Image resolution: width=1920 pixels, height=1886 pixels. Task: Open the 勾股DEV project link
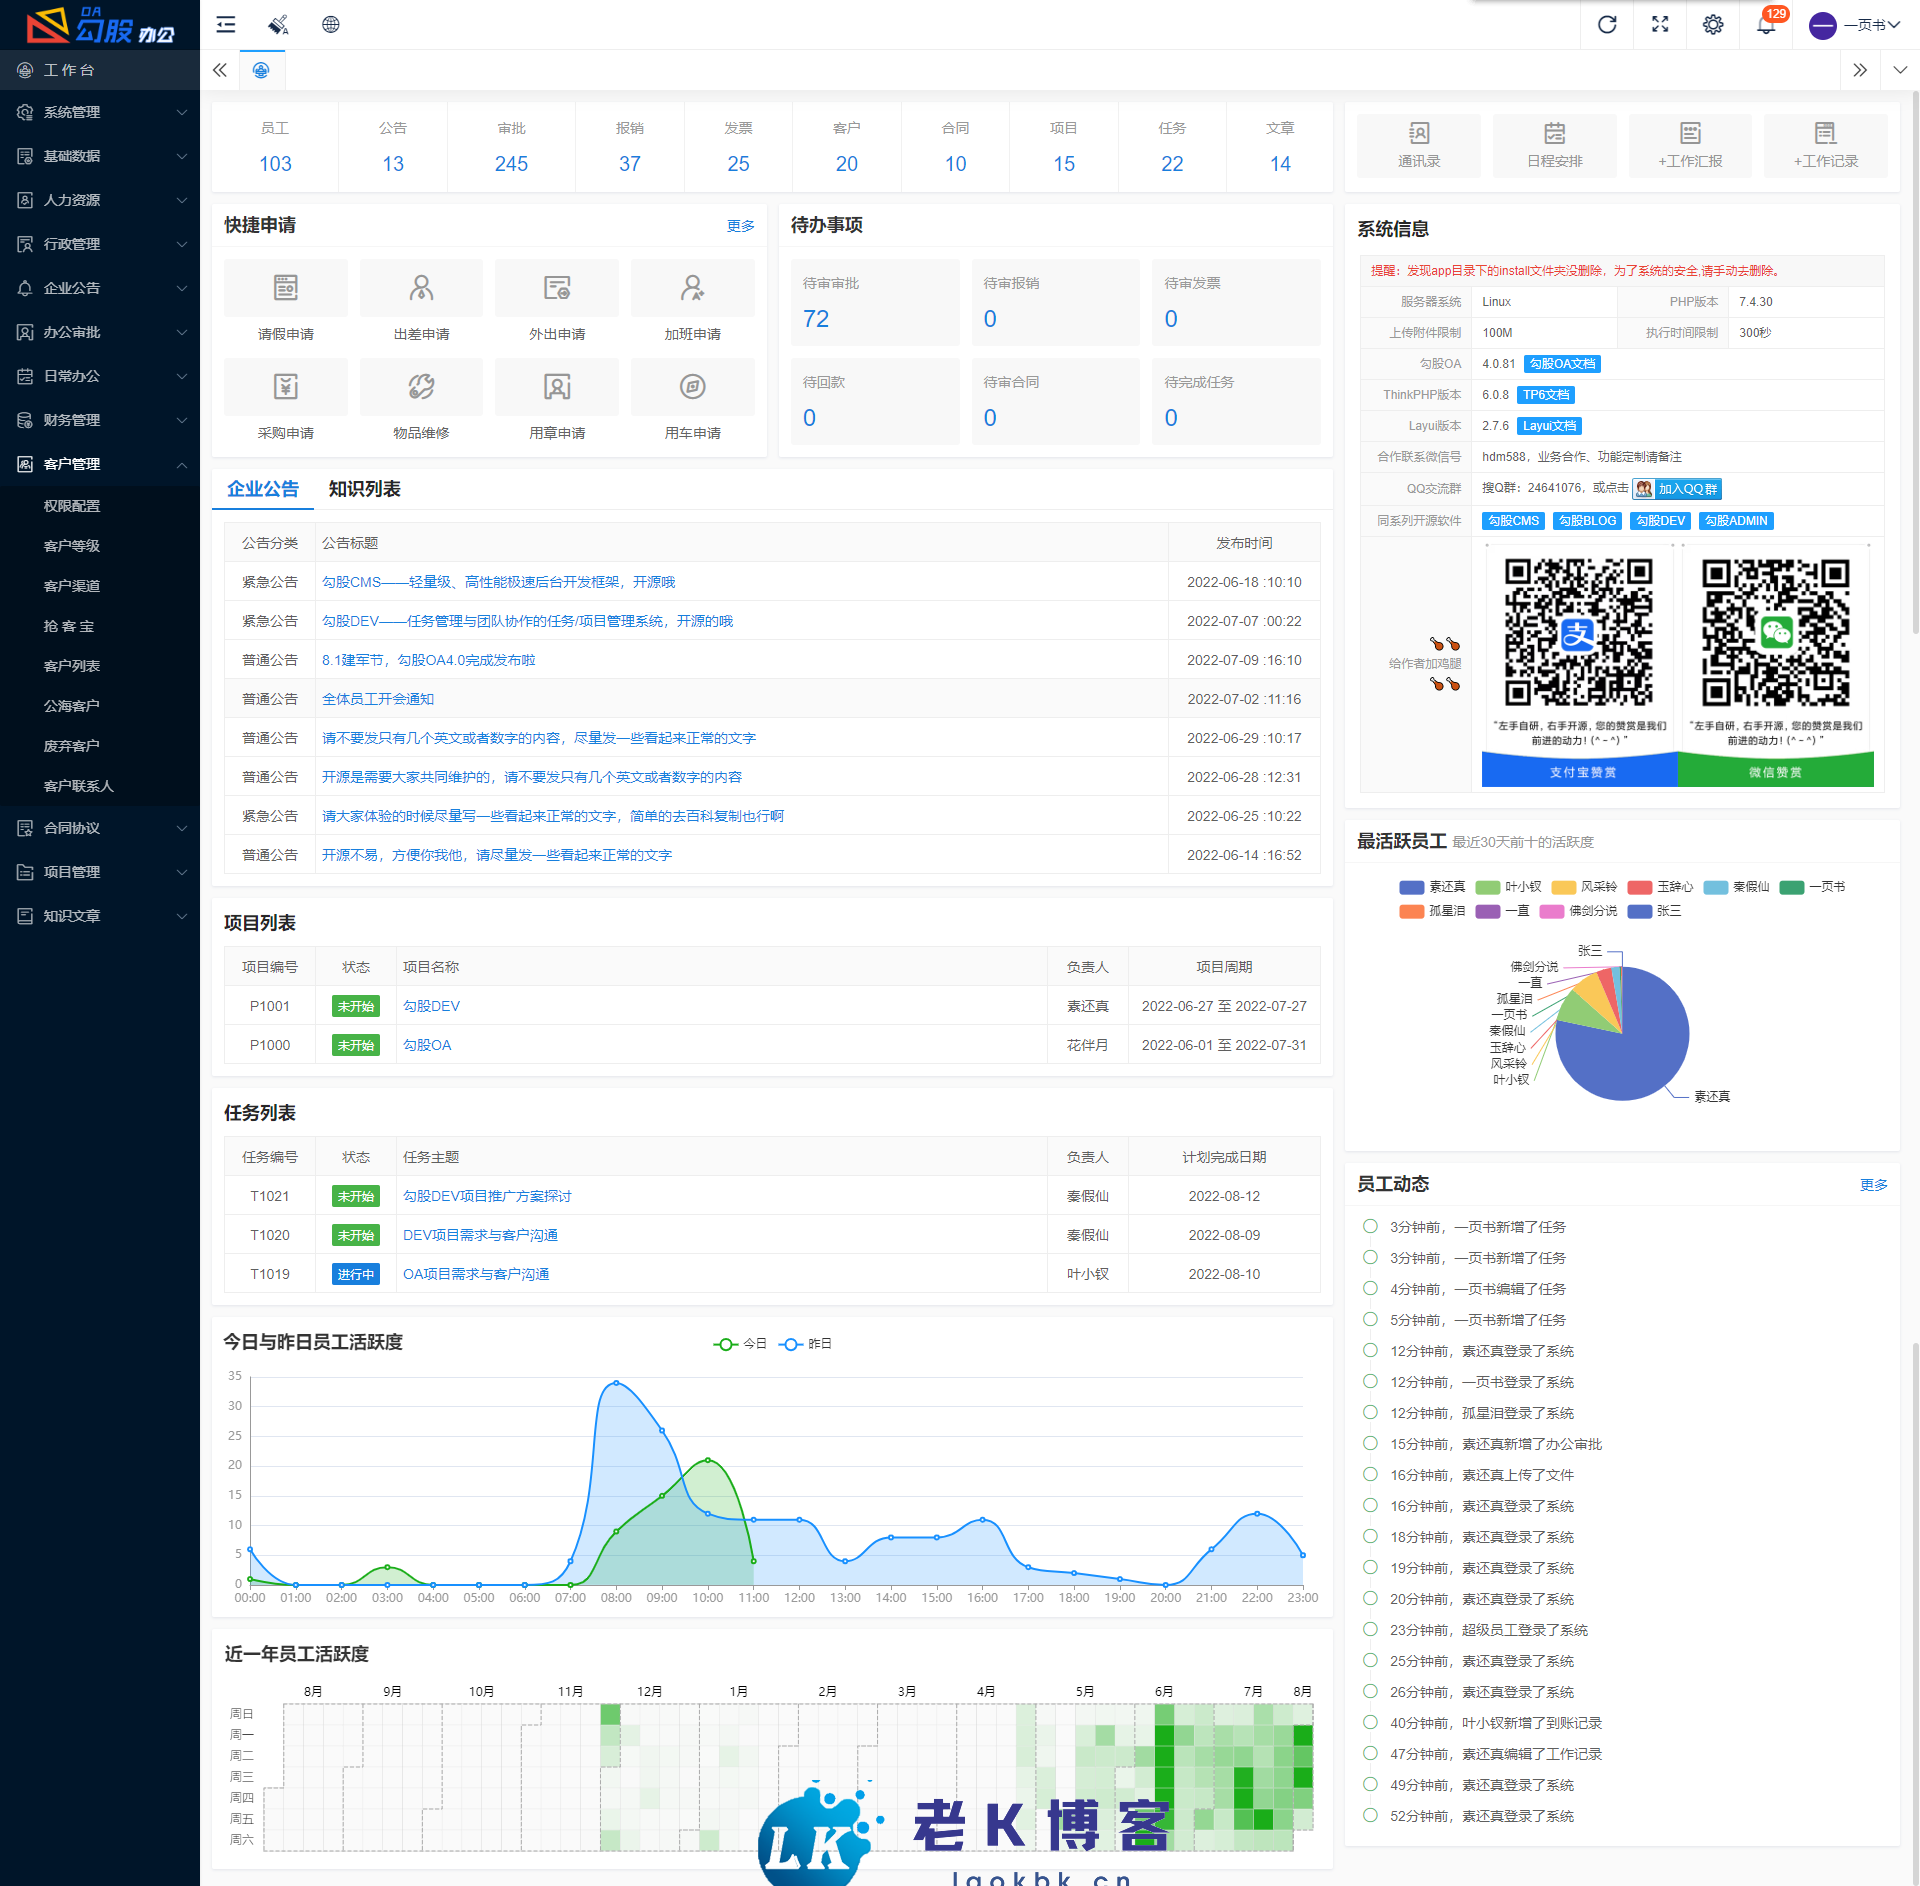[431, 1006]
